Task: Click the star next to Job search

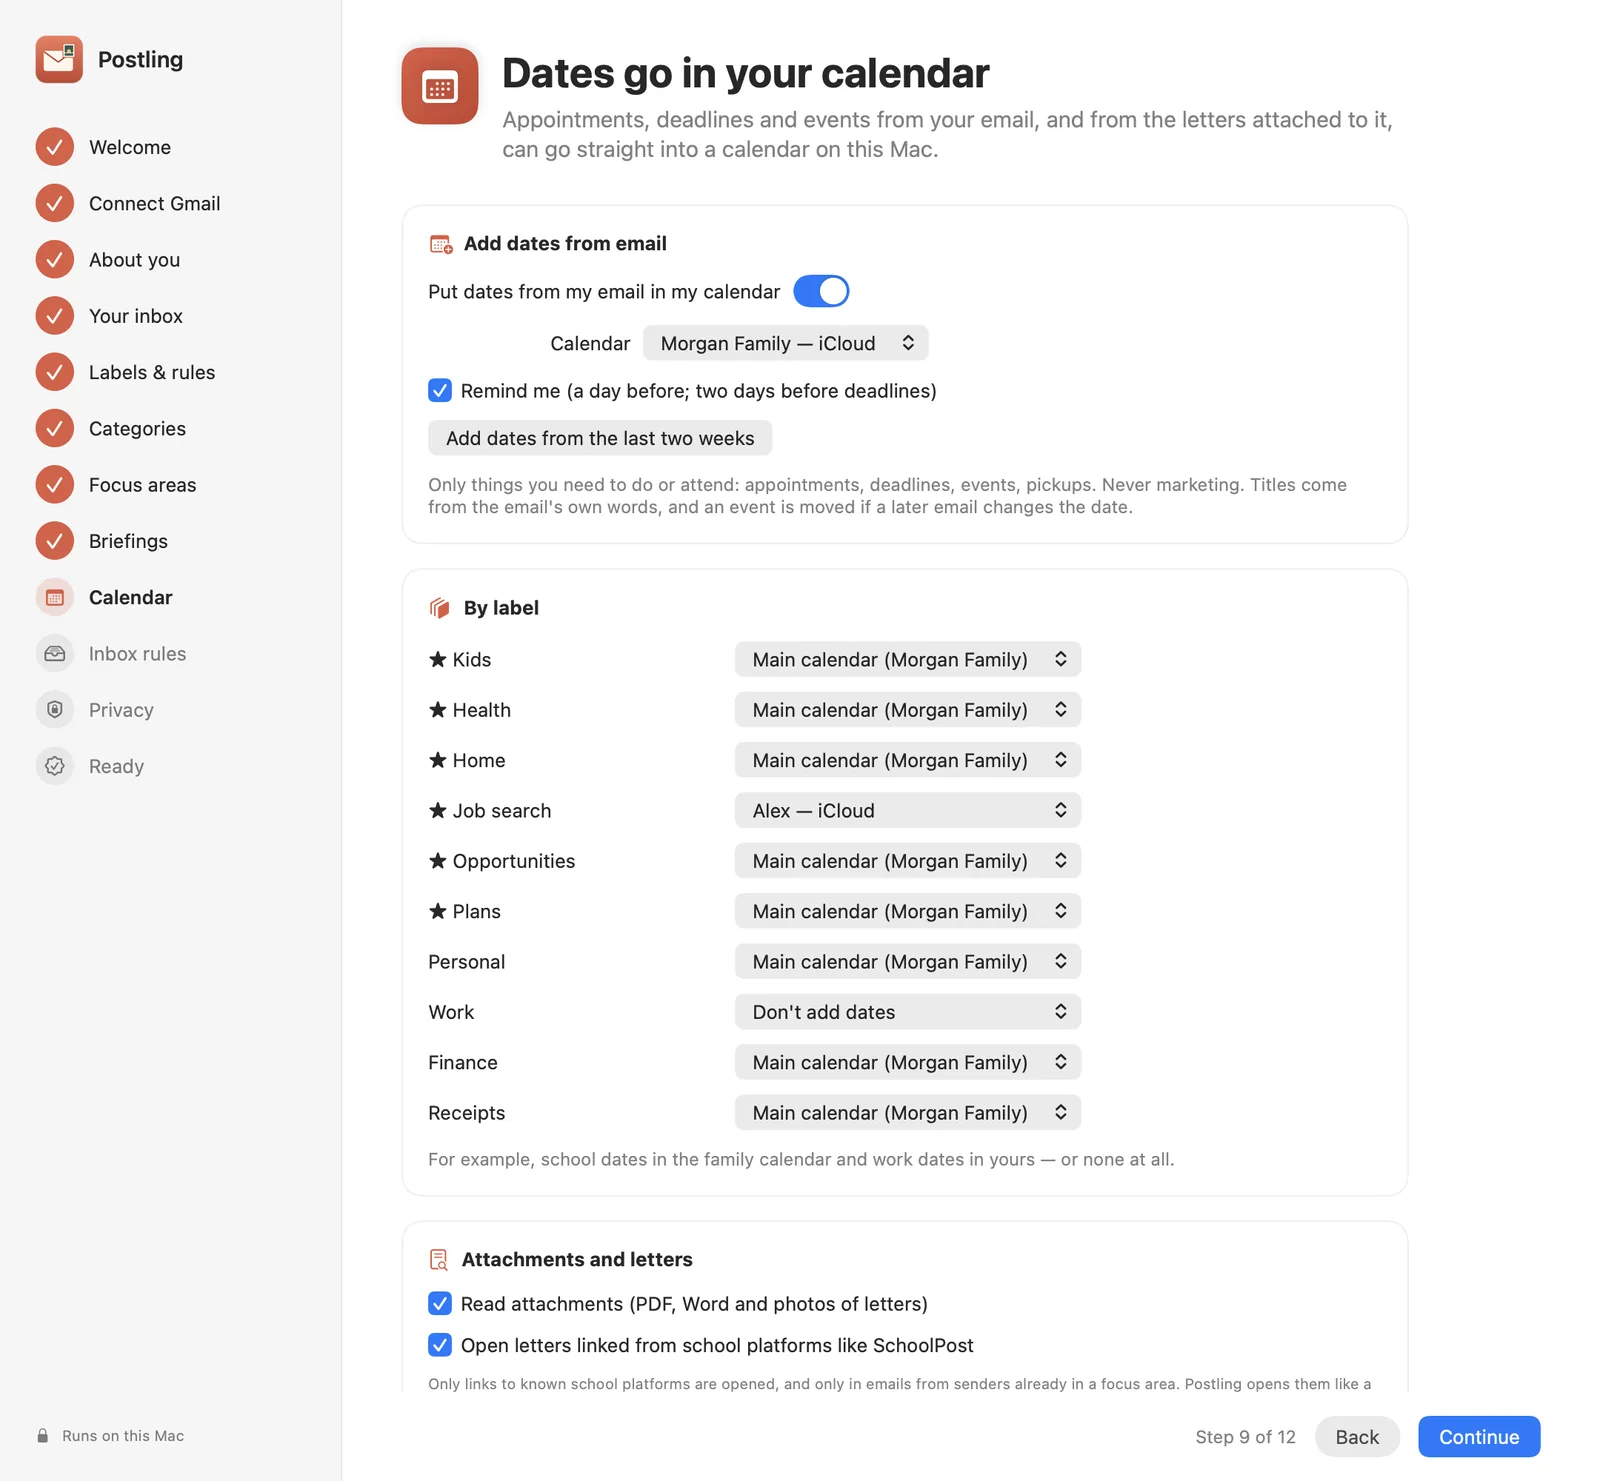Action: coord(437,810)
